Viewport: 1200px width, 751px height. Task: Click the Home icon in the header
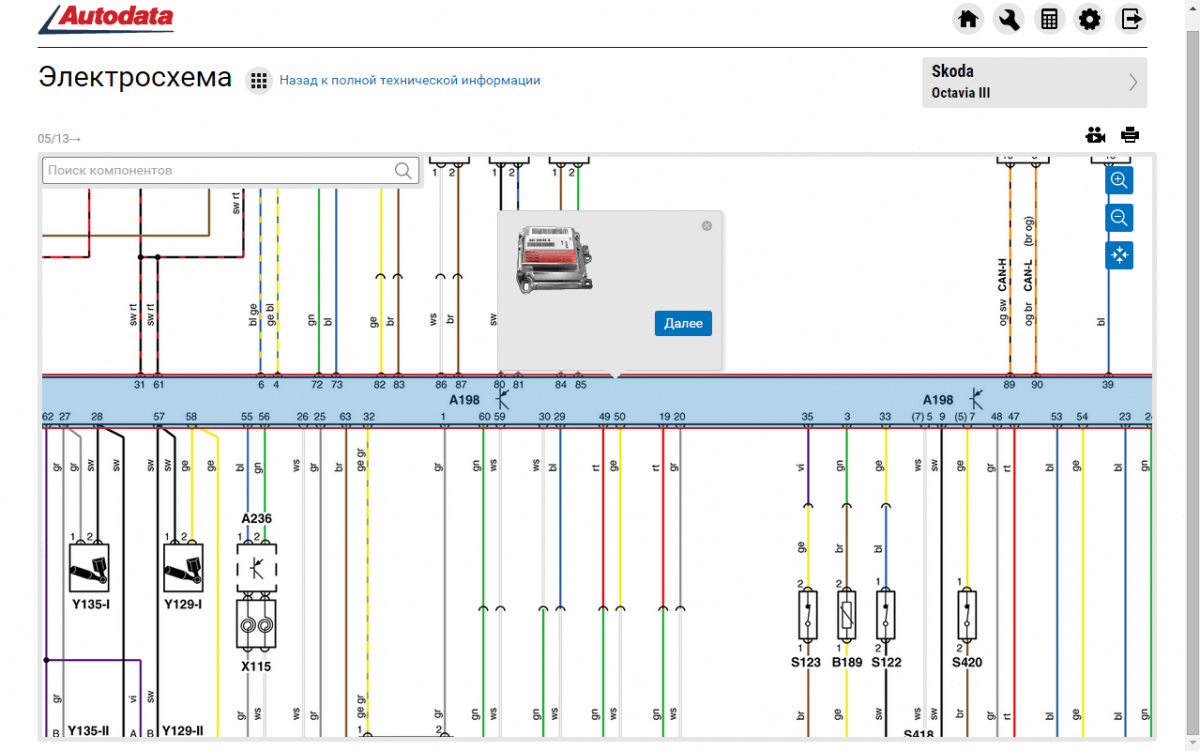point(967,19)
